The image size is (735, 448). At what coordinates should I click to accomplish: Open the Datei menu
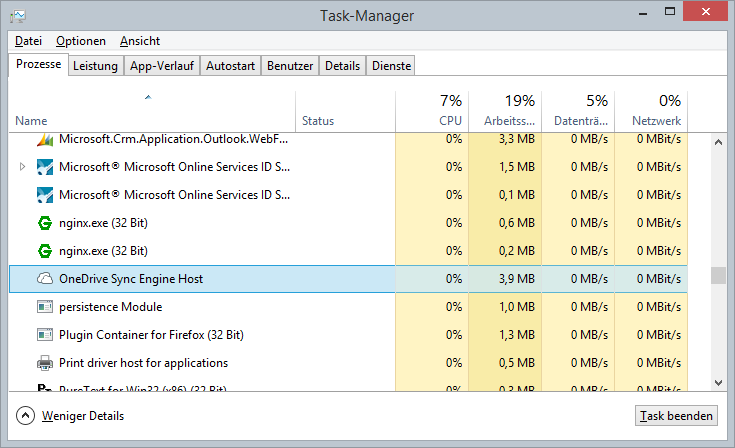(x=28, y=41)
